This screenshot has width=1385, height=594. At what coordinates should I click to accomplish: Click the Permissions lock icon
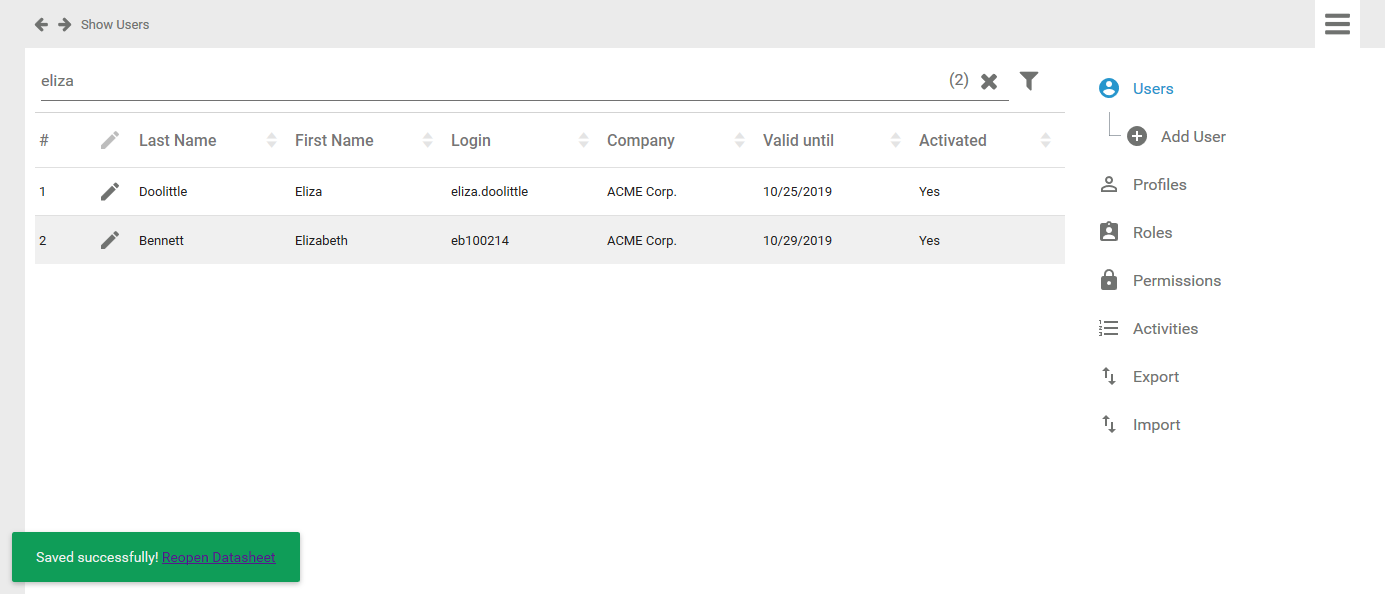(1108, 281)
